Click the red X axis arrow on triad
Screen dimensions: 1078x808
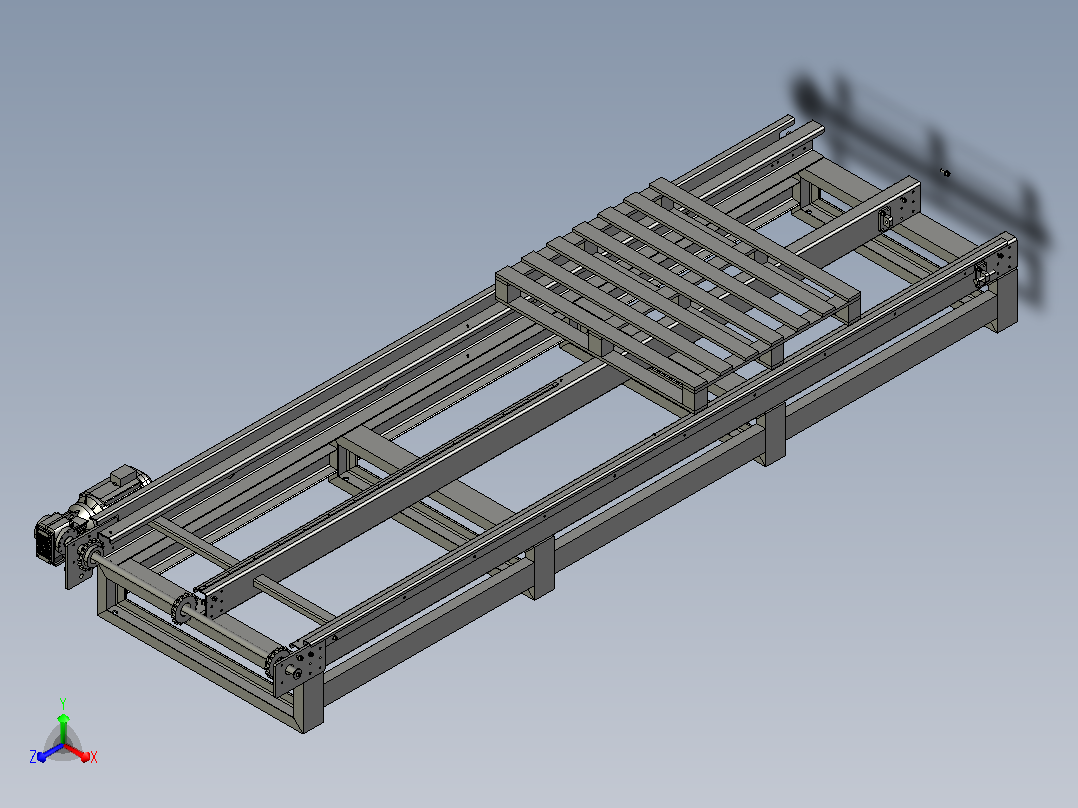(78, 752)
